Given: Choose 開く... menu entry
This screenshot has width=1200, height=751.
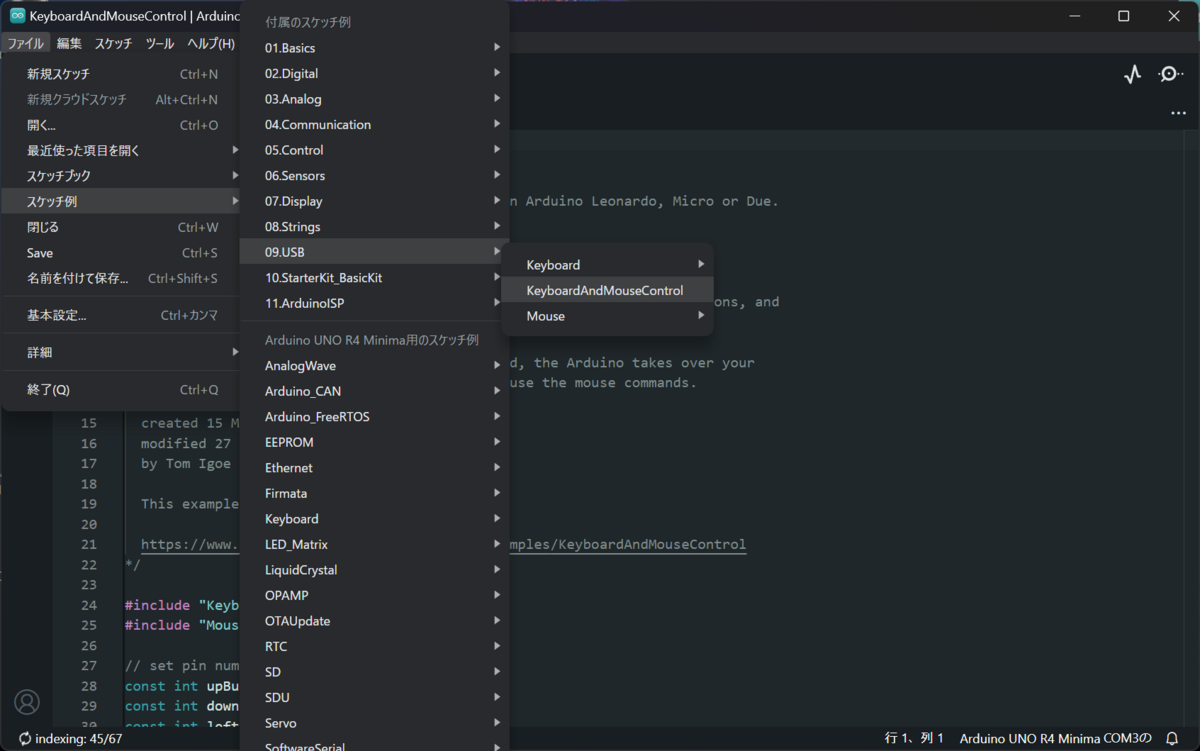Looking at the screenshot, I should pos(122,125).
